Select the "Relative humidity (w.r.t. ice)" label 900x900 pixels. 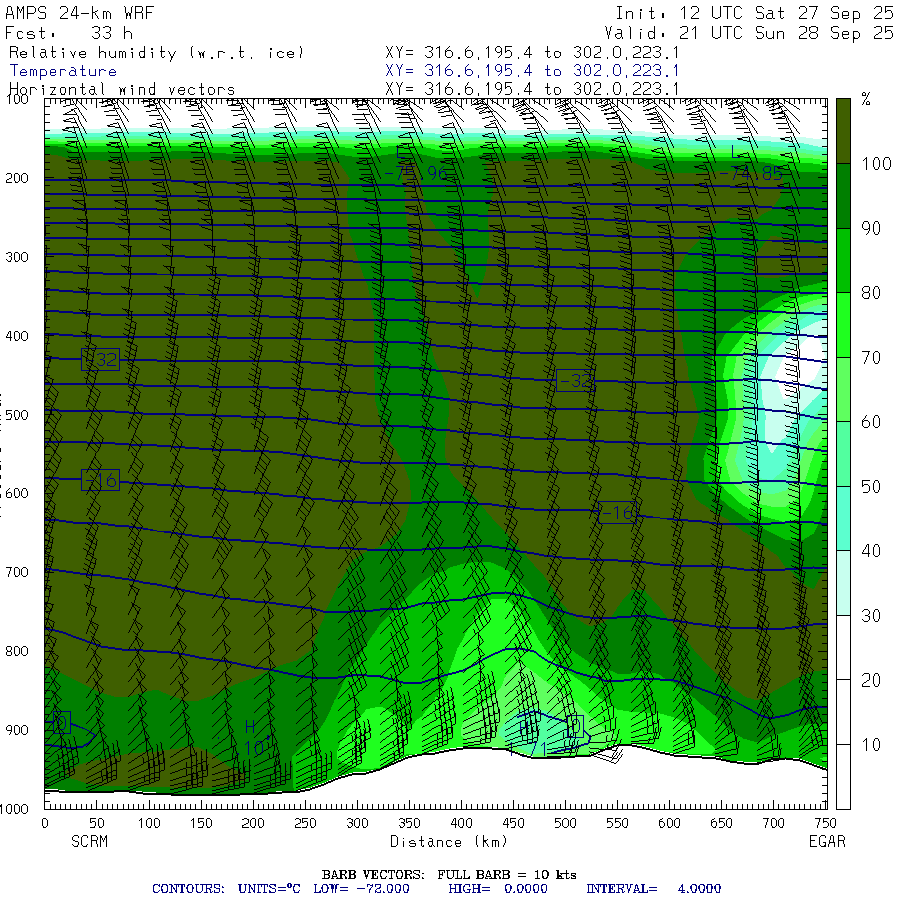point(156,53)
